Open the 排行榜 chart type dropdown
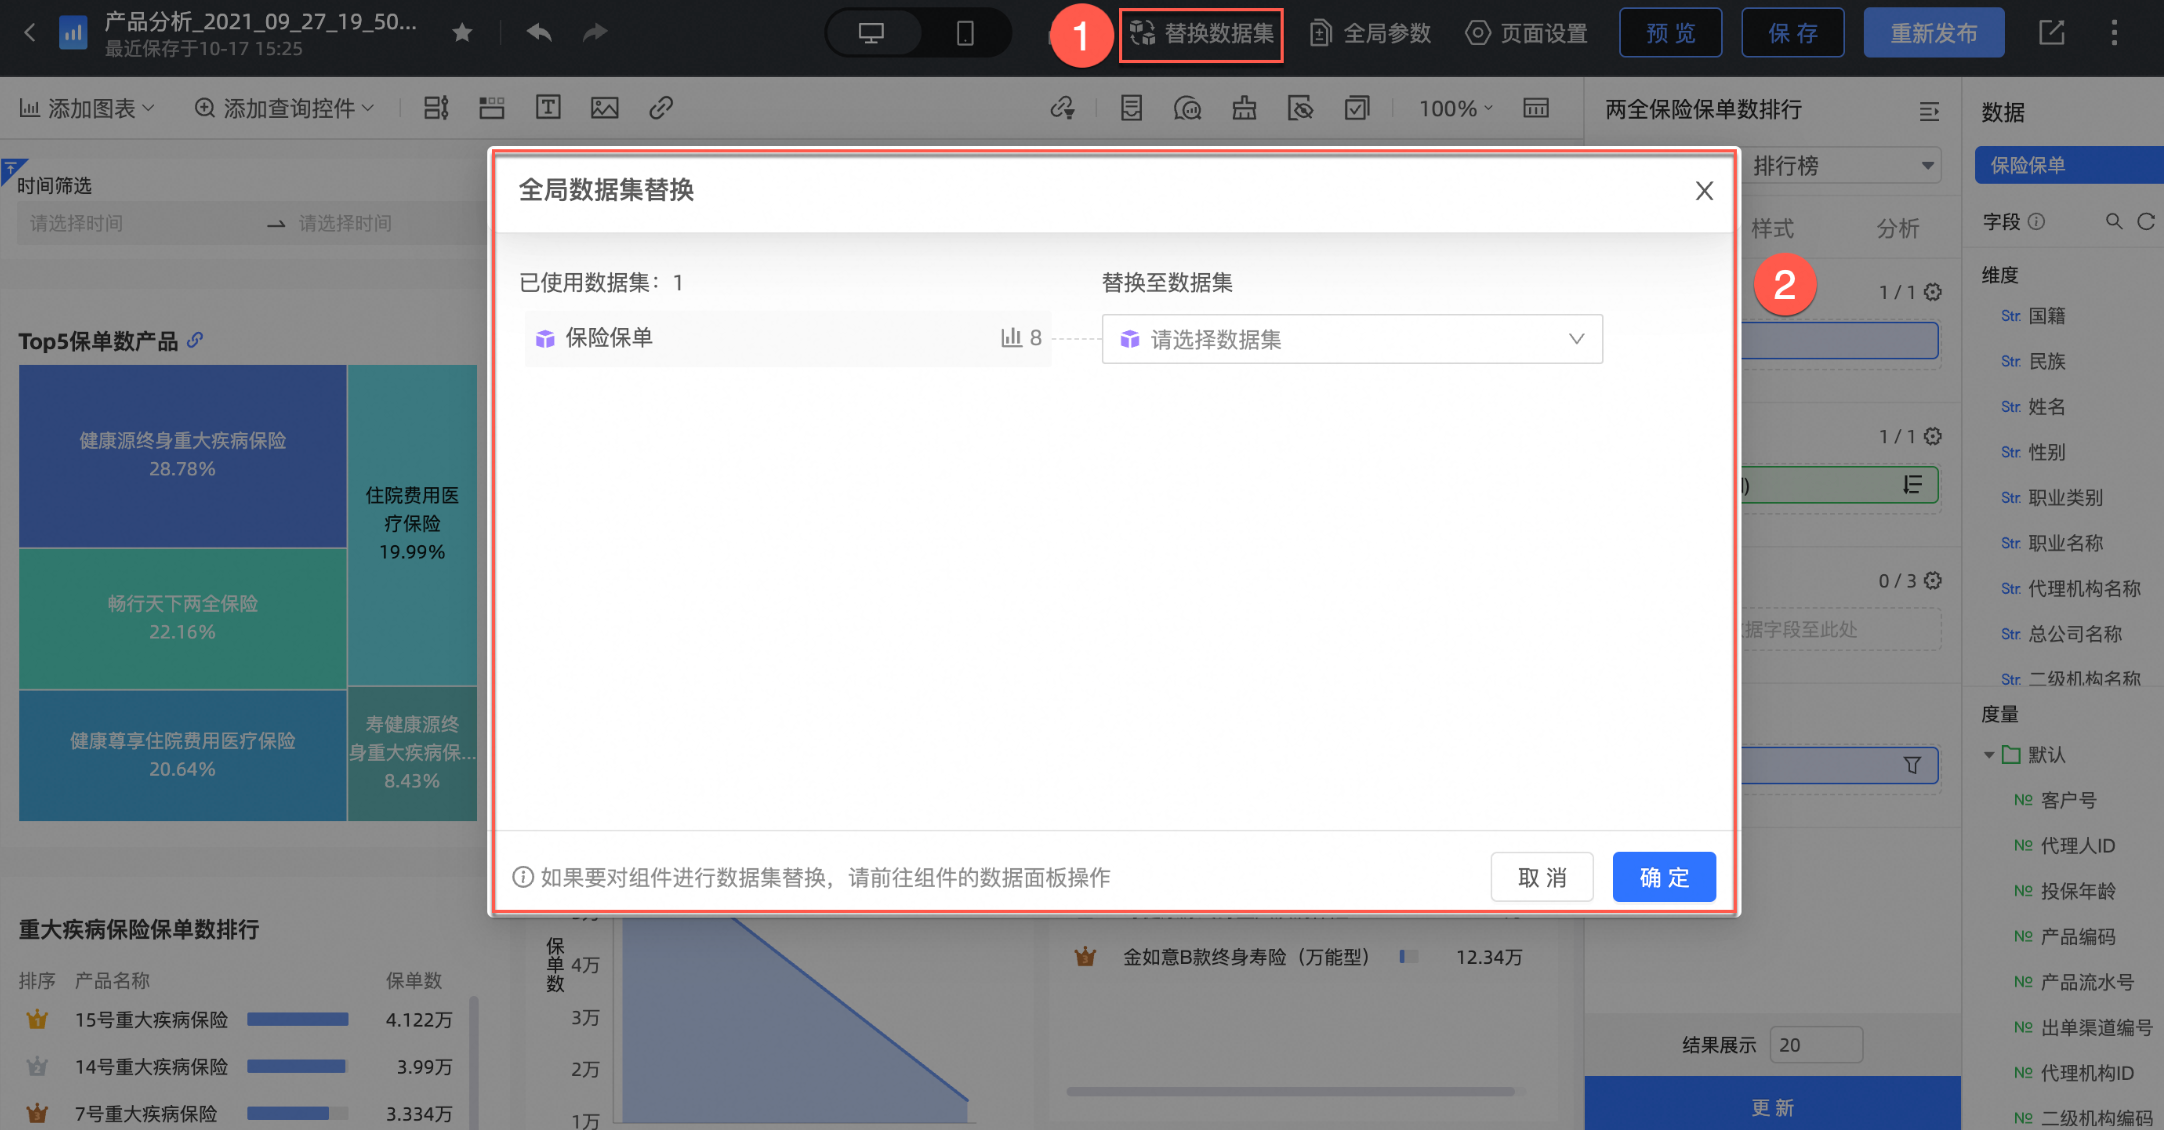 (1842, 165)
